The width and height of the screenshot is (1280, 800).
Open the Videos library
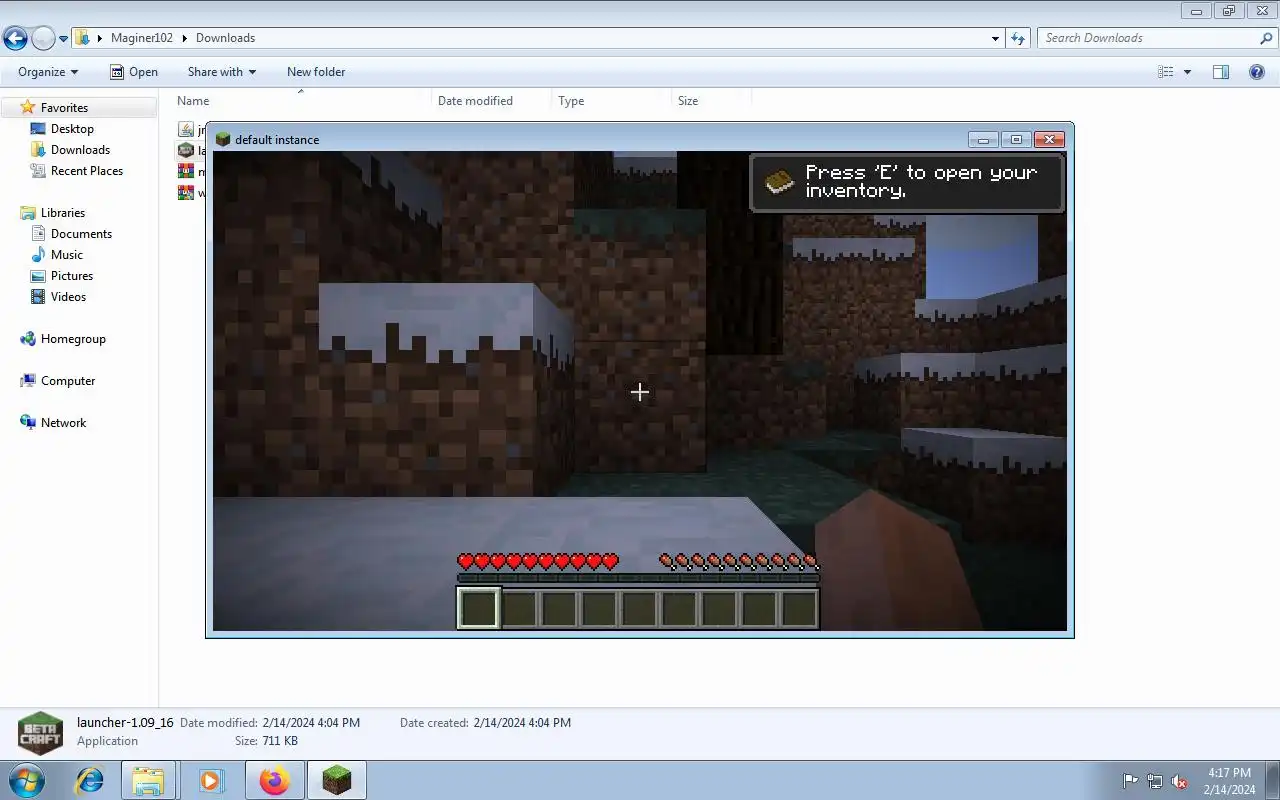click(x=68, y=297)
